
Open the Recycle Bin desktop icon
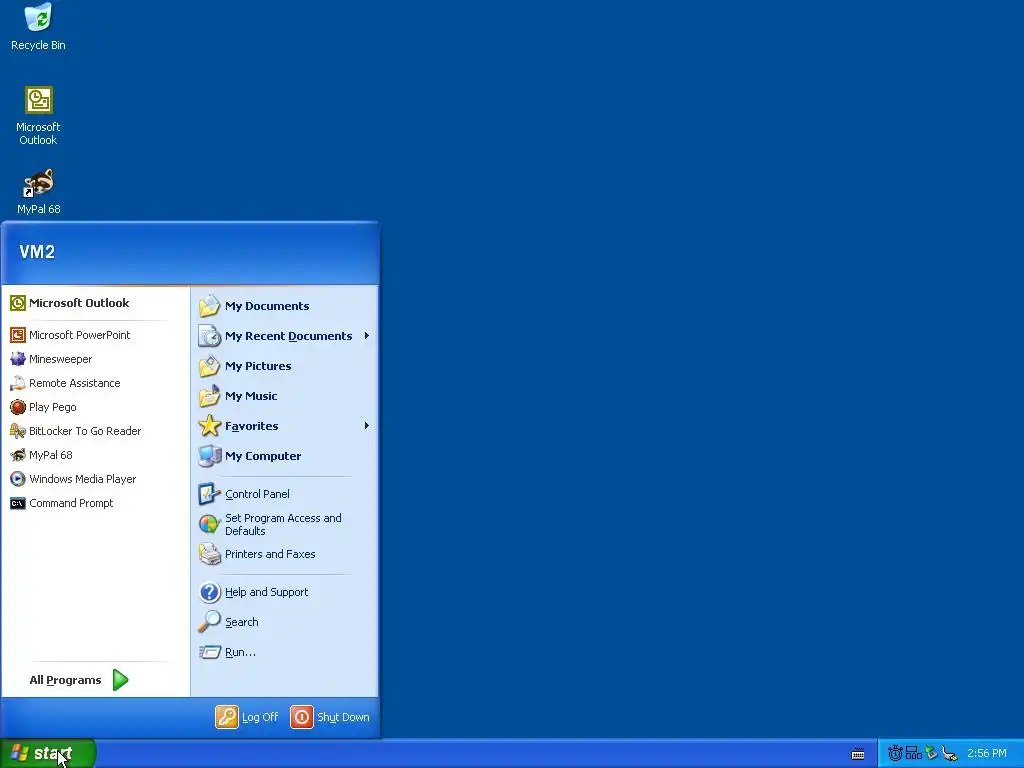point(39,26)
